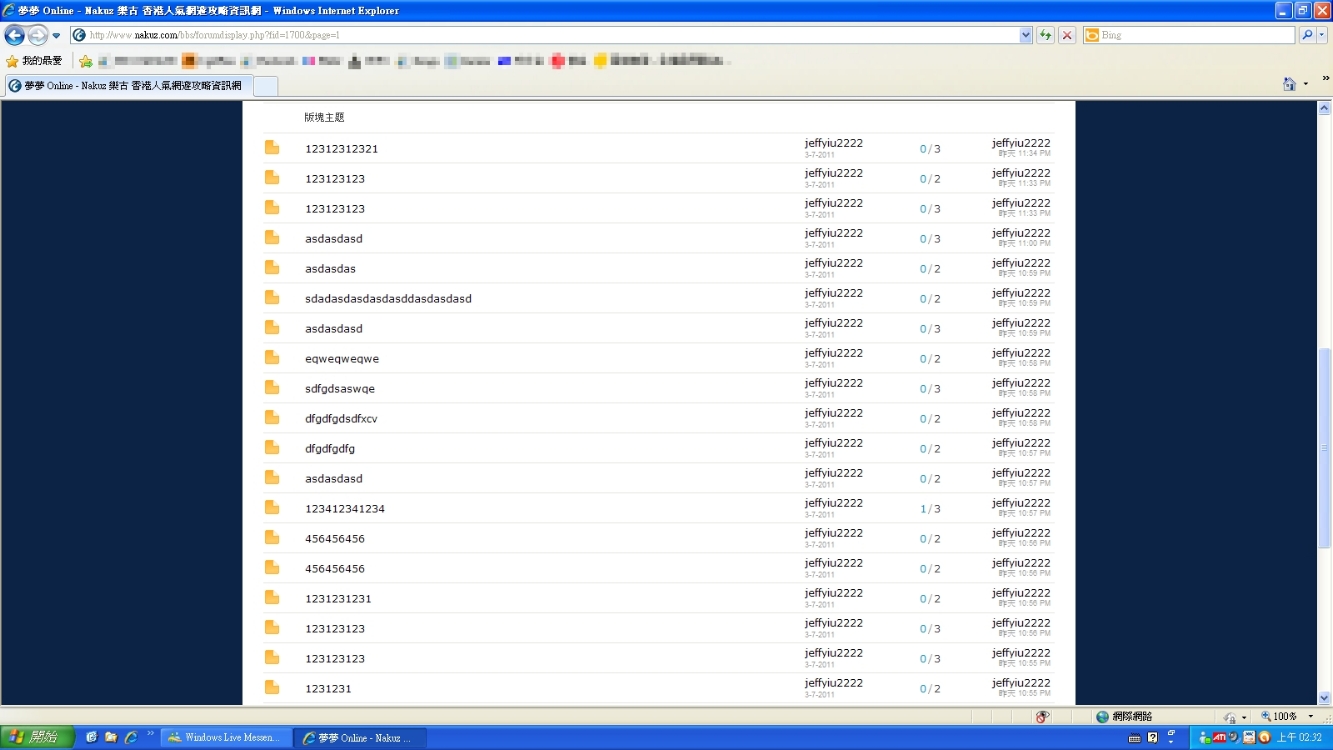Open the recent pages dropdown arrow
Screen dimensions: 1333x750
[56, 36]
